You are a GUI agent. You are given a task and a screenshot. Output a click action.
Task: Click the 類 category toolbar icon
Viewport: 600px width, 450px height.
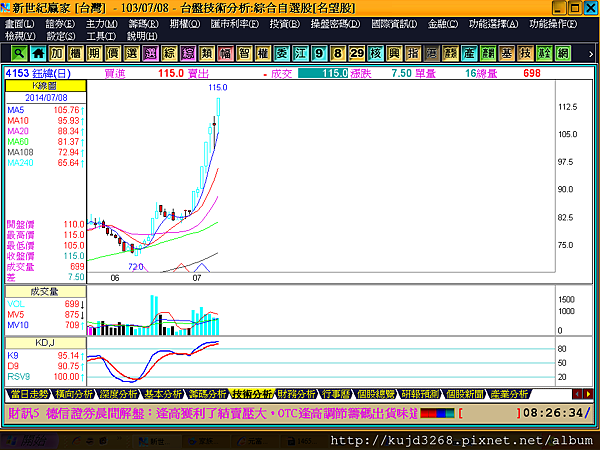tap(207, 53)
